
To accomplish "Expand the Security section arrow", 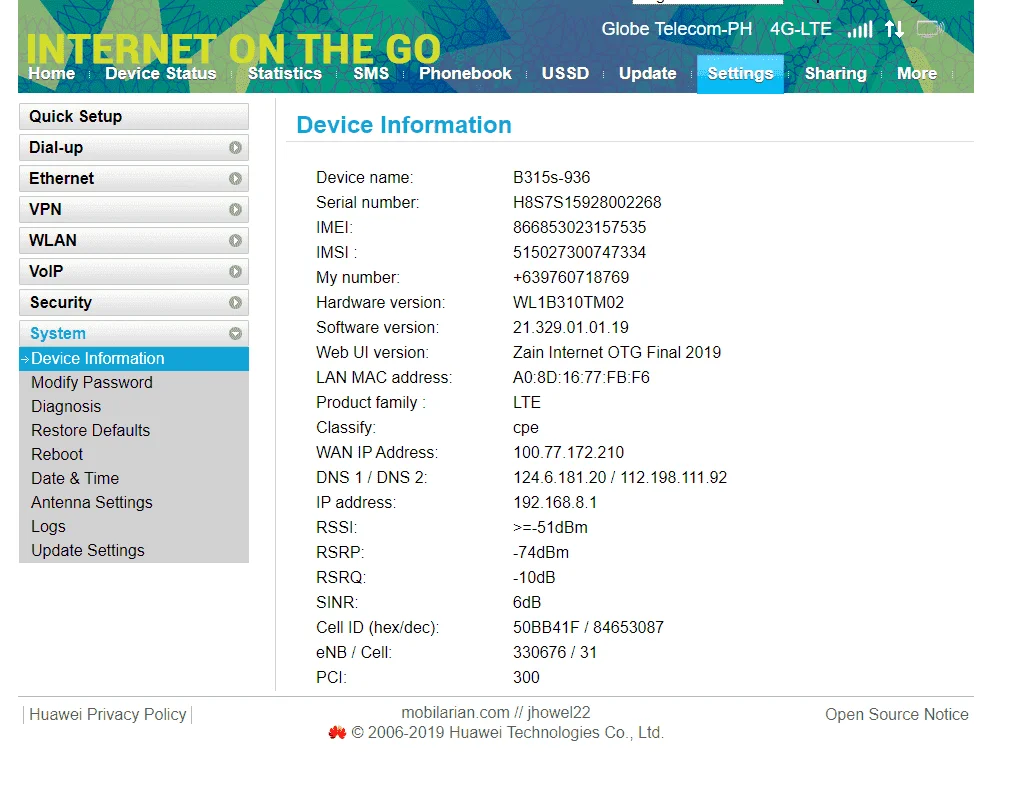I will 235,303.
